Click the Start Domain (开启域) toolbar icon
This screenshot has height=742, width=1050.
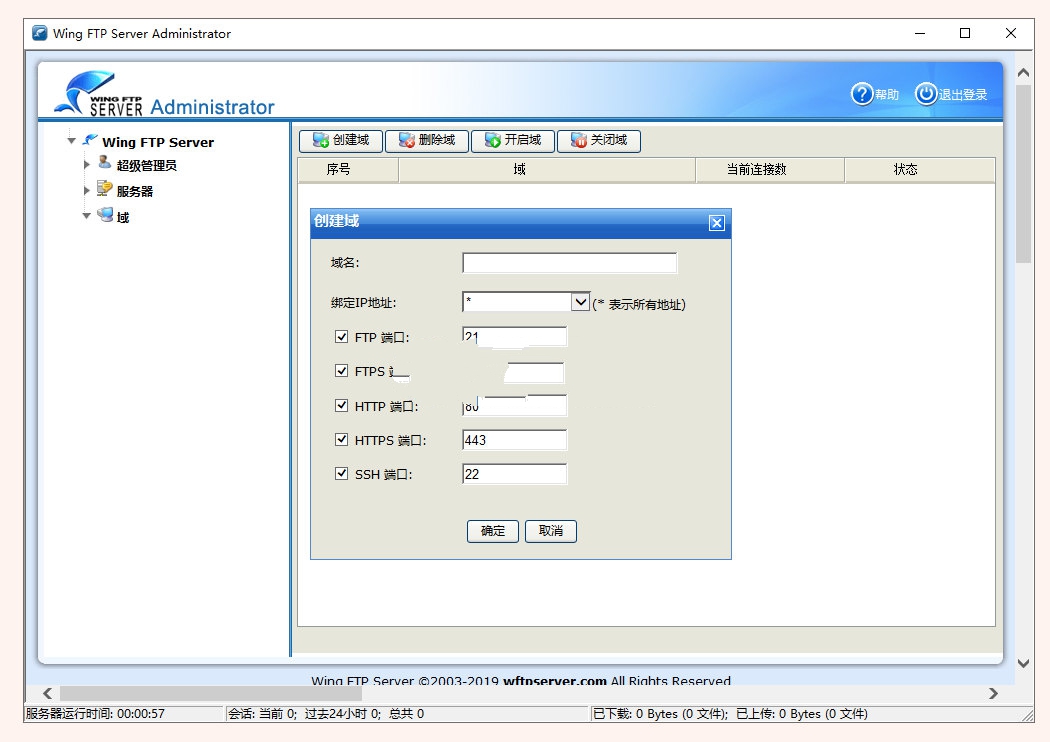(493, 141)
